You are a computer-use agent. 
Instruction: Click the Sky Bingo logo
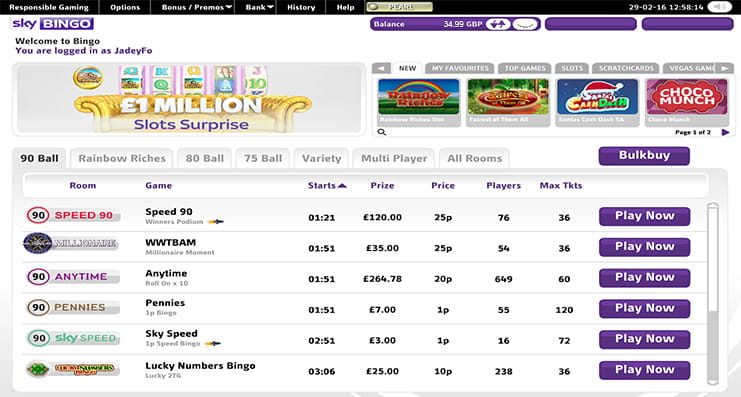point(52,24)
